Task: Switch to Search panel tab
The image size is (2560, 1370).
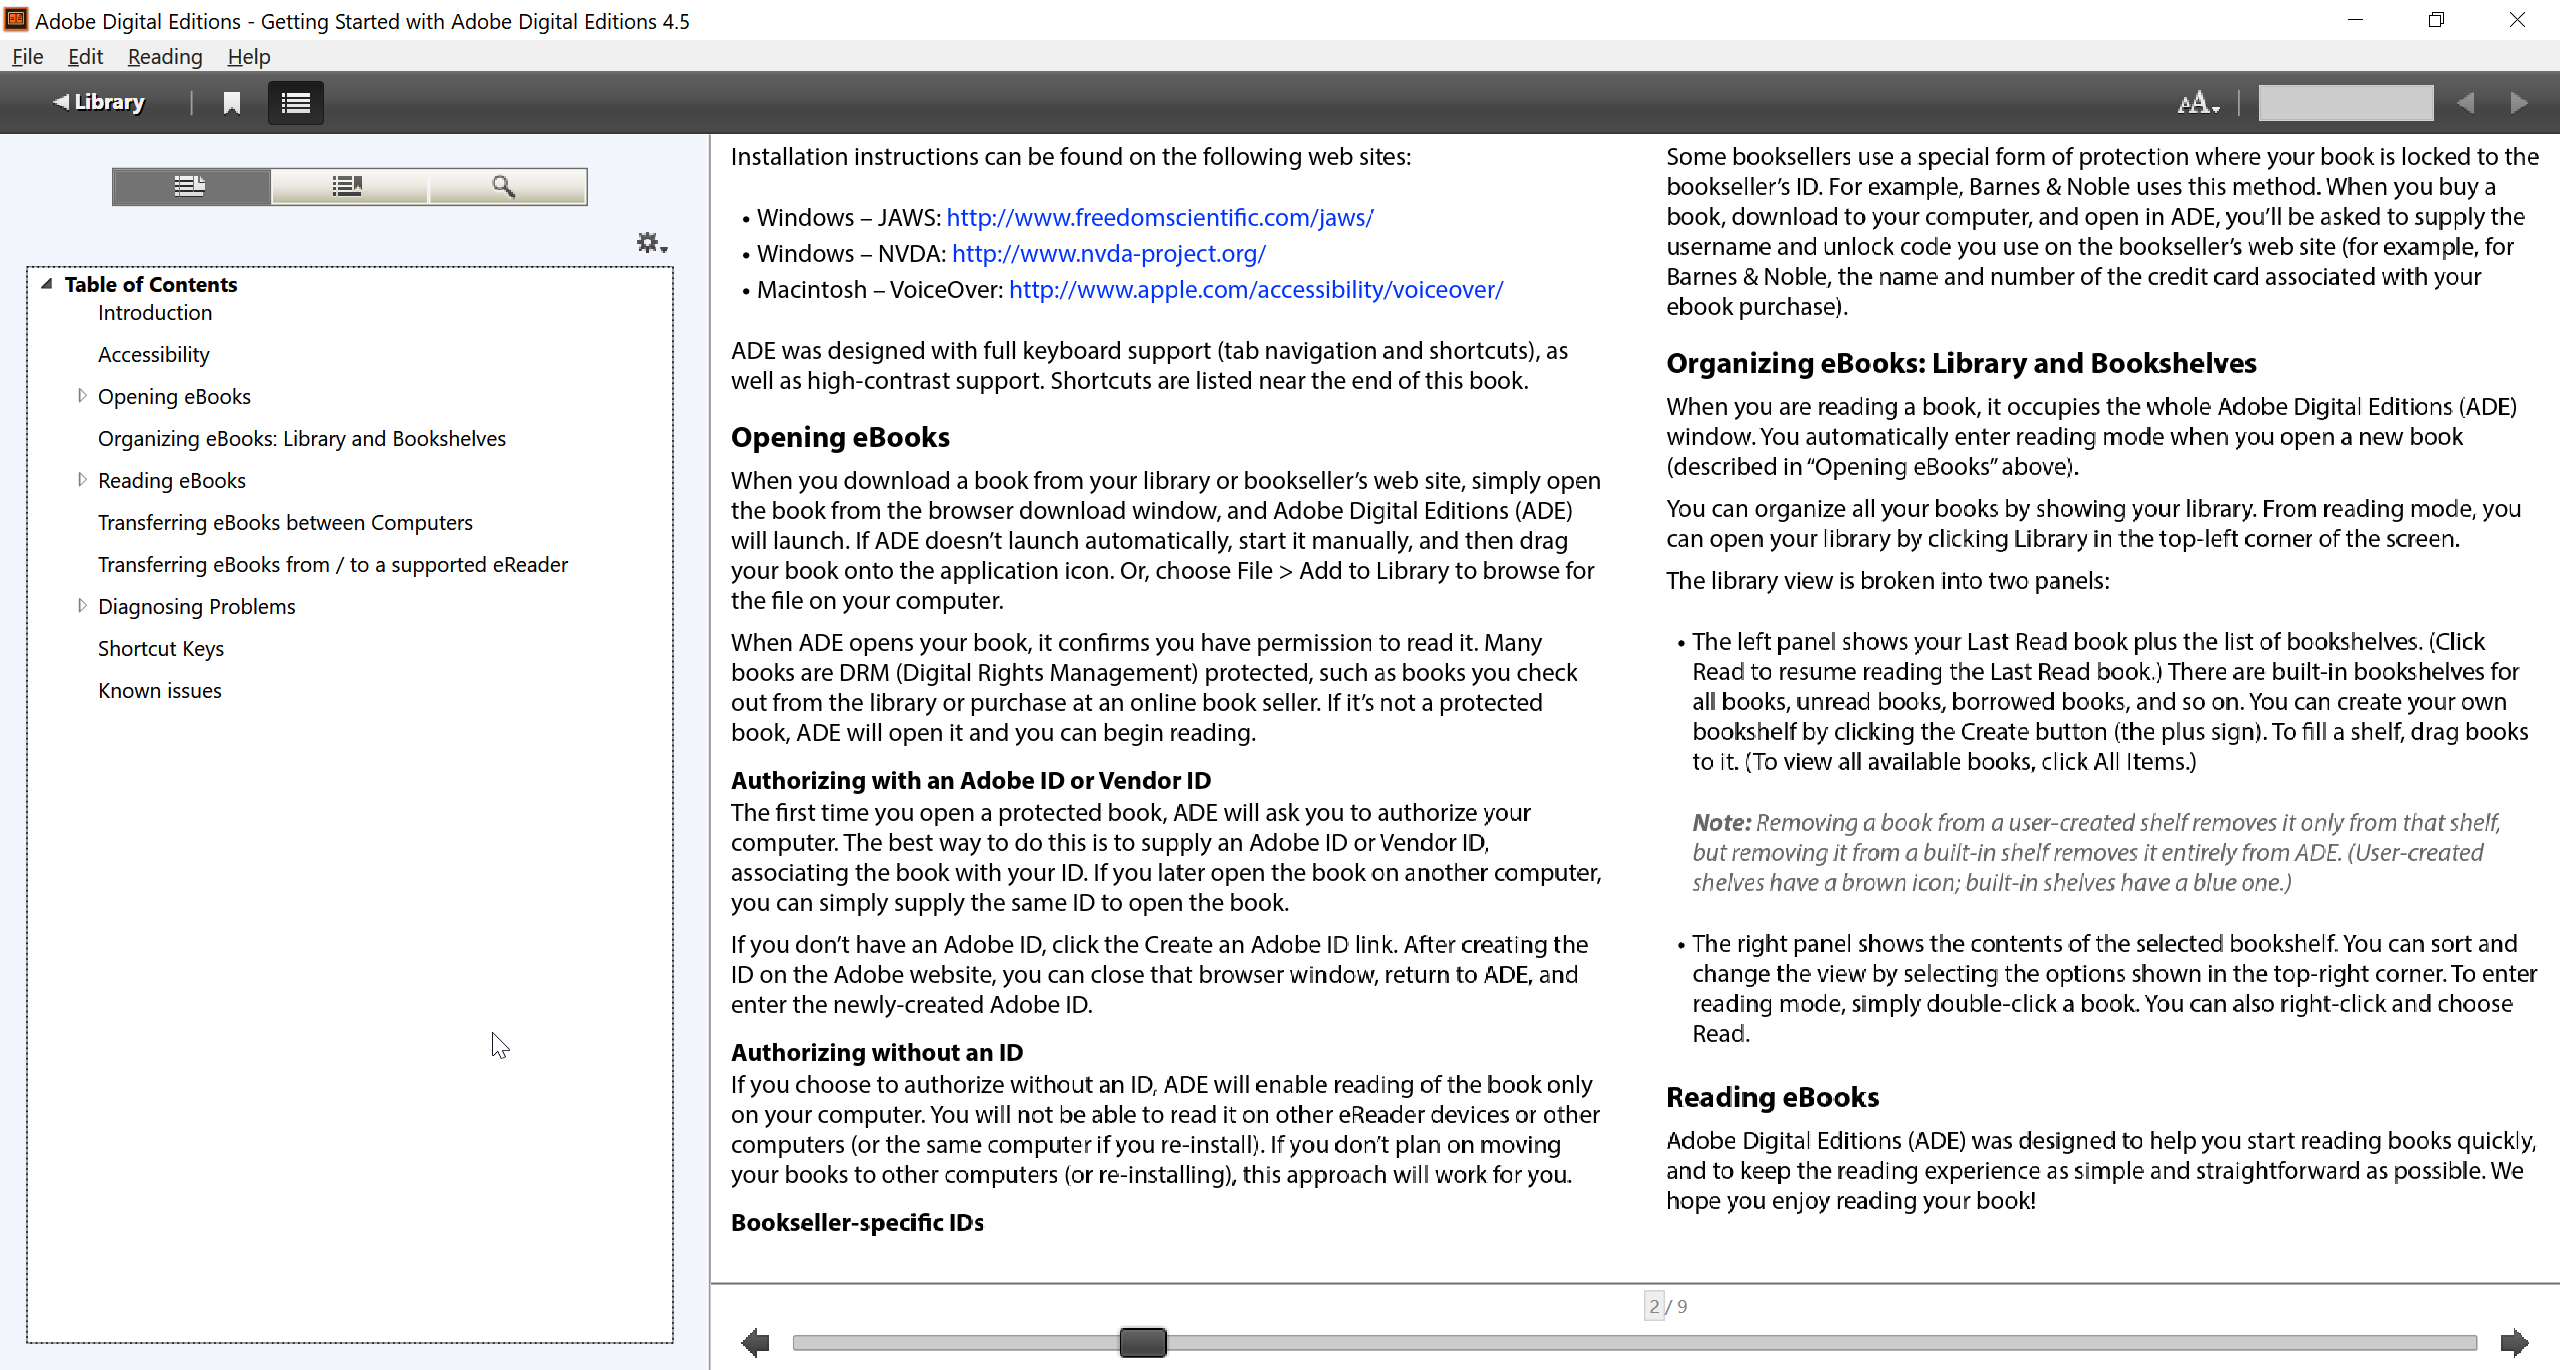Action: tap(506, 187)
